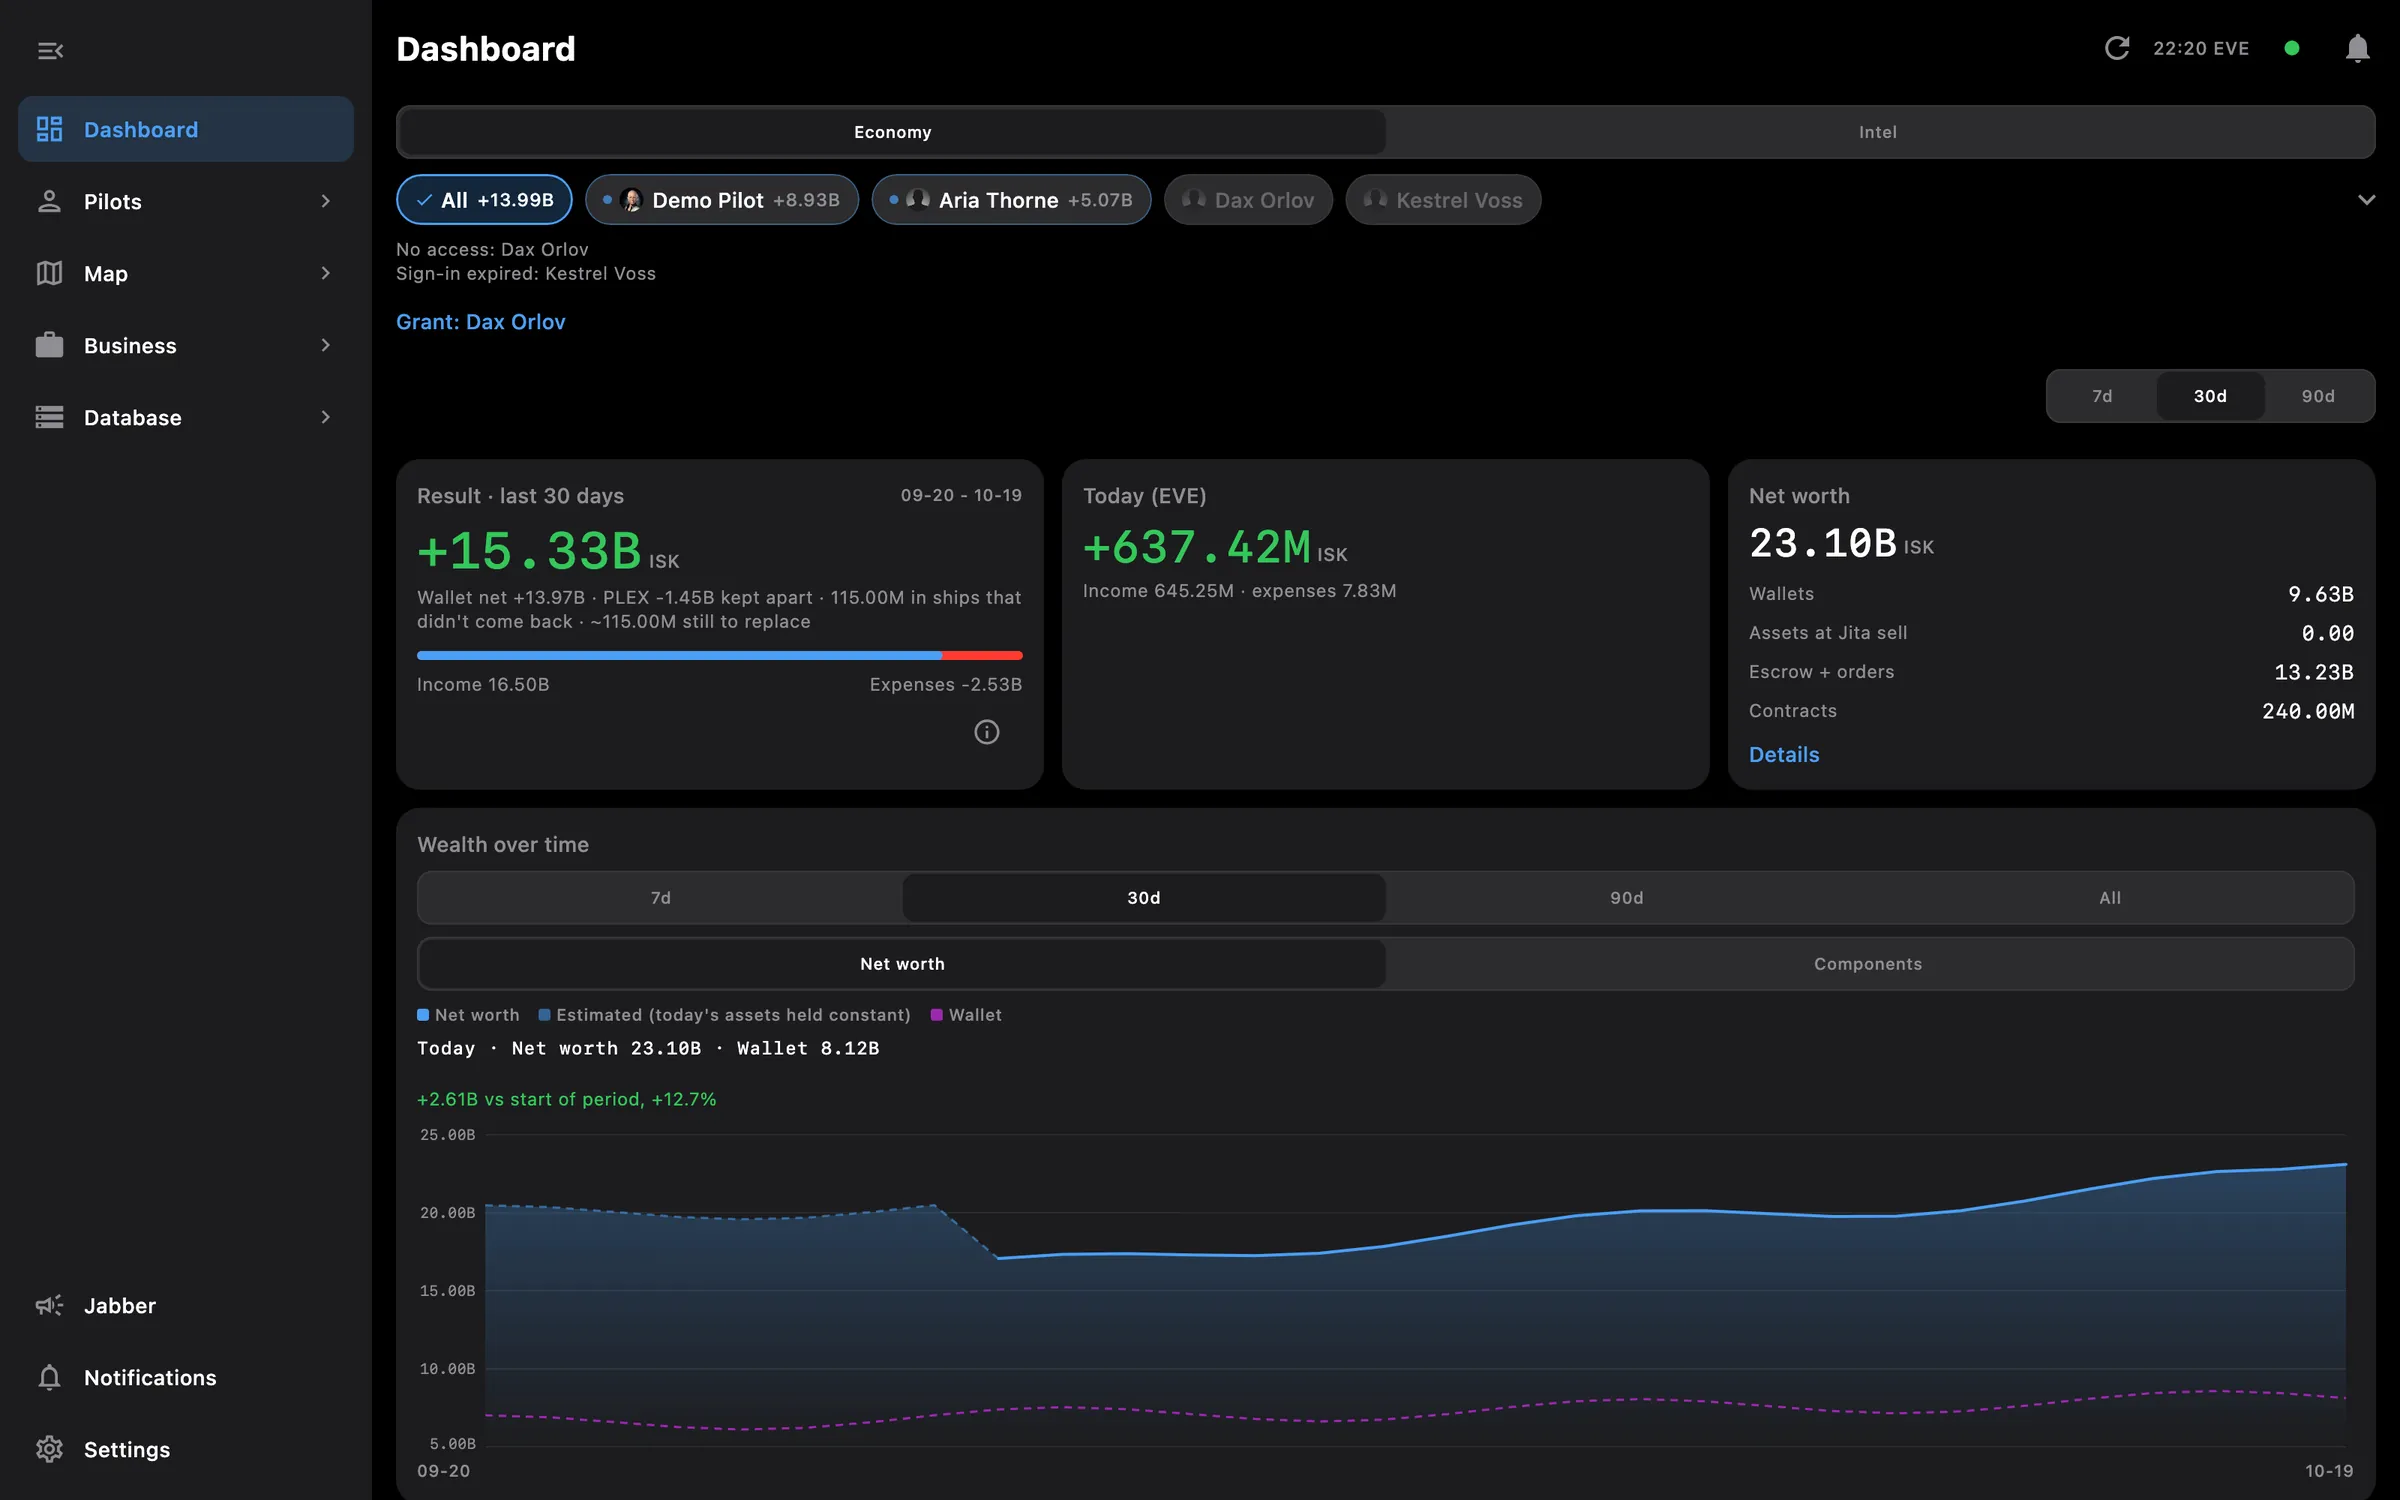
Task: Go to Settings page label
Action: (127, 1449)
